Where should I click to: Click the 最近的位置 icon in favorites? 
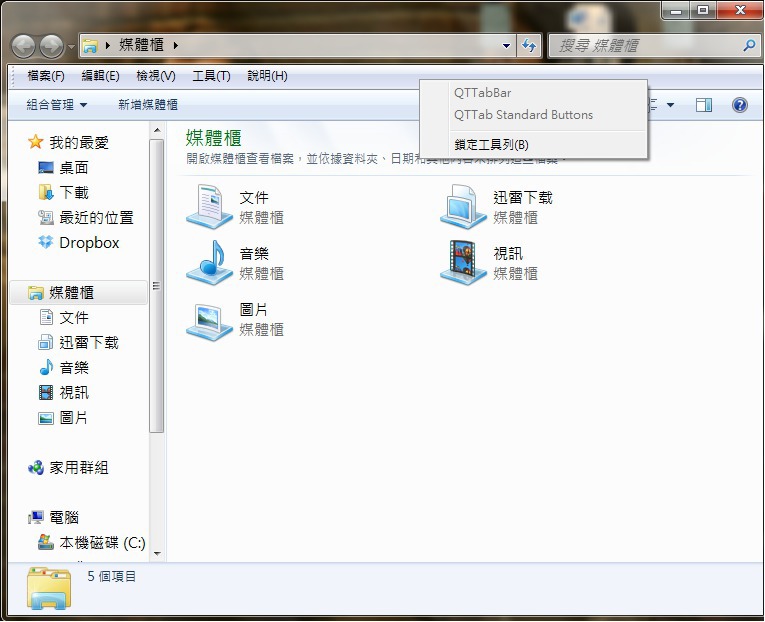pos(46,218)
